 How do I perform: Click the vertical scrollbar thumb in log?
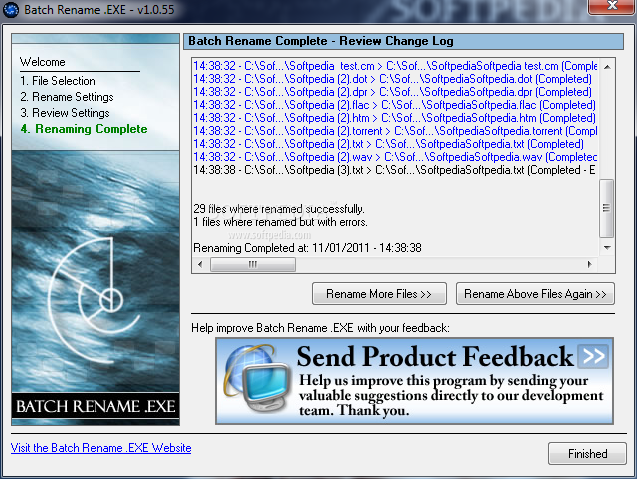[607, 208]
